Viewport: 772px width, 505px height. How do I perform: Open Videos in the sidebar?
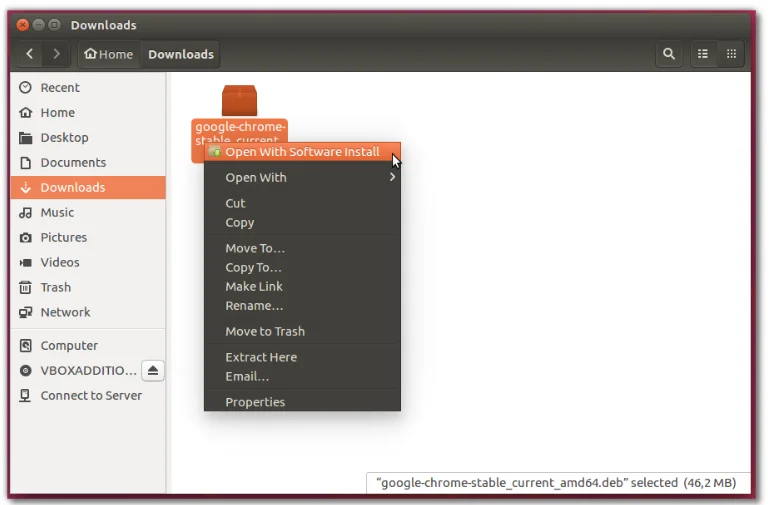click(88, 262)
